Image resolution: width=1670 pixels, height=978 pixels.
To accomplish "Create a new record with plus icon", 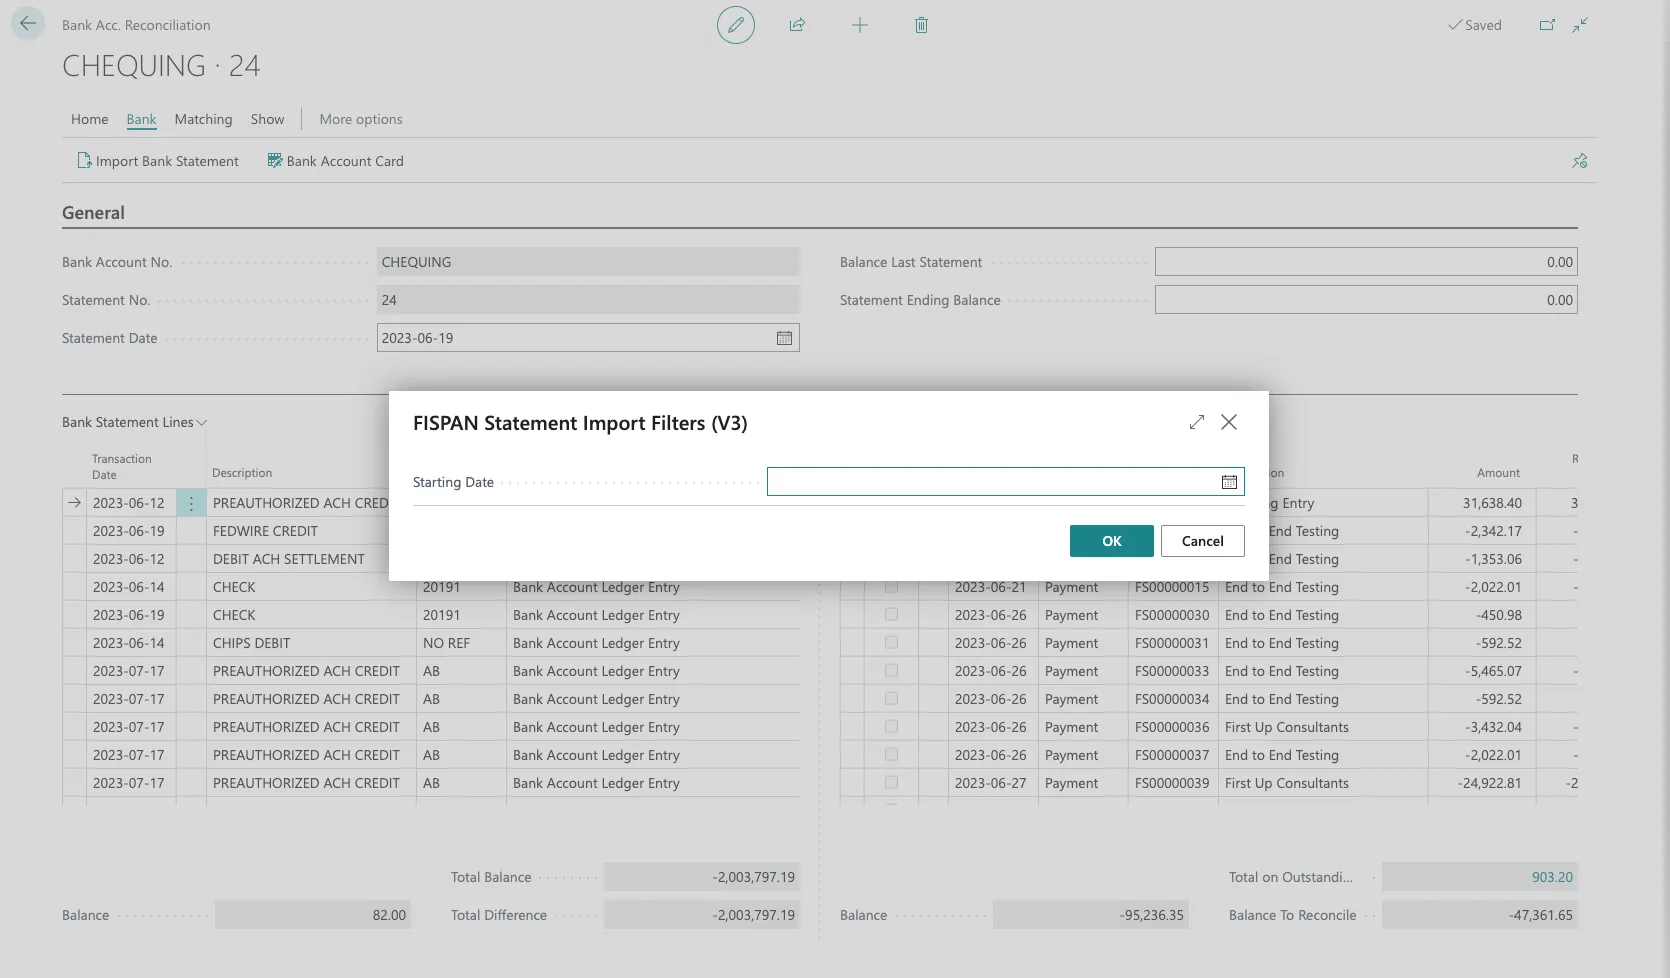I will tap(860, 25).
